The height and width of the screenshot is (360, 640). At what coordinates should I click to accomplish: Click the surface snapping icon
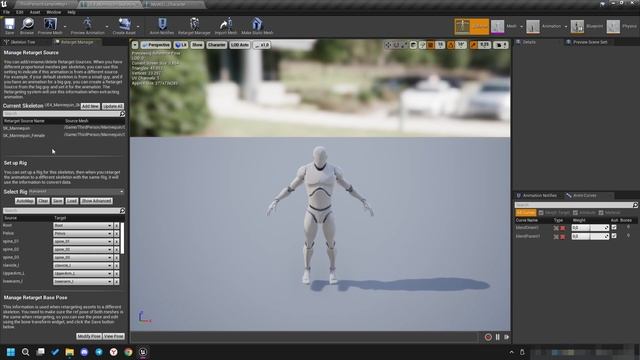[422, 45]
